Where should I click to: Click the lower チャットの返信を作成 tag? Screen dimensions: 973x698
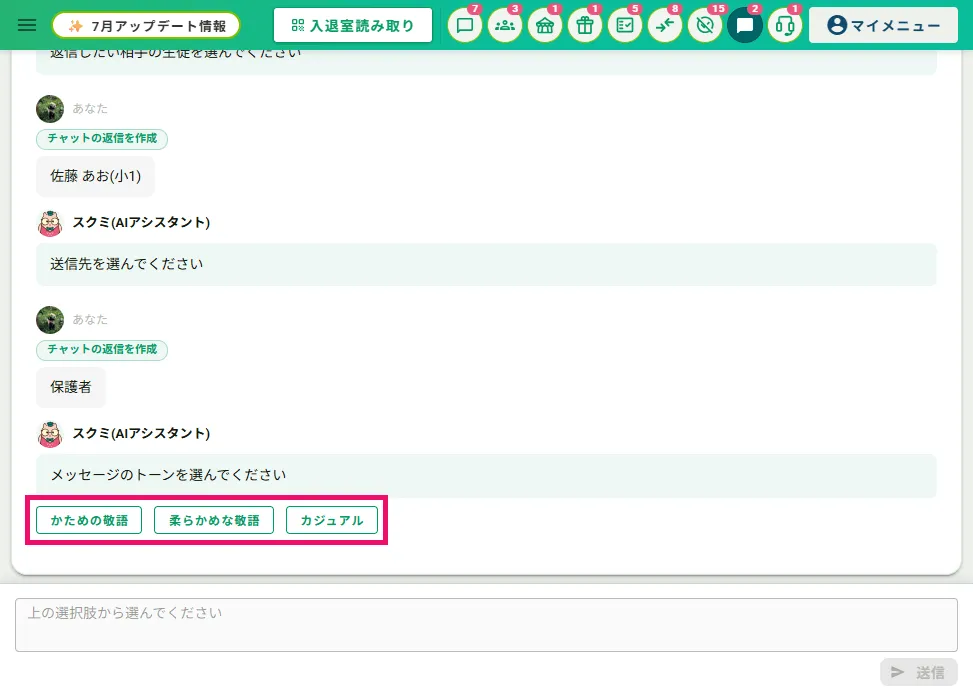click(x=102, y=349)
